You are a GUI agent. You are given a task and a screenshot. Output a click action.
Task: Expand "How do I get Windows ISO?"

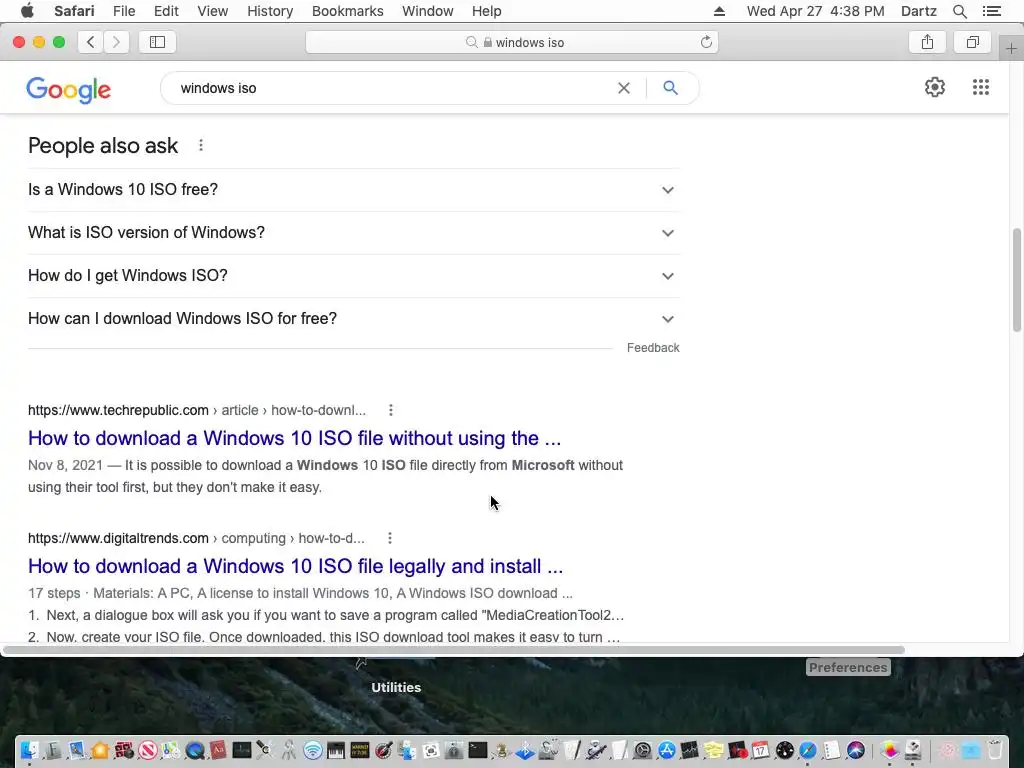pyautogui.click(x=353, y=276)
